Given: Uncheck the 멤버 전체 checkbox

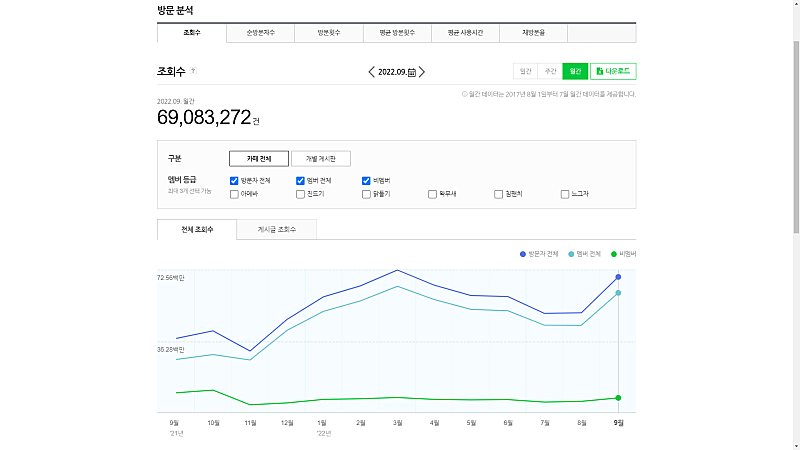Looking at the screenshot, I should (x=300, y=180).
